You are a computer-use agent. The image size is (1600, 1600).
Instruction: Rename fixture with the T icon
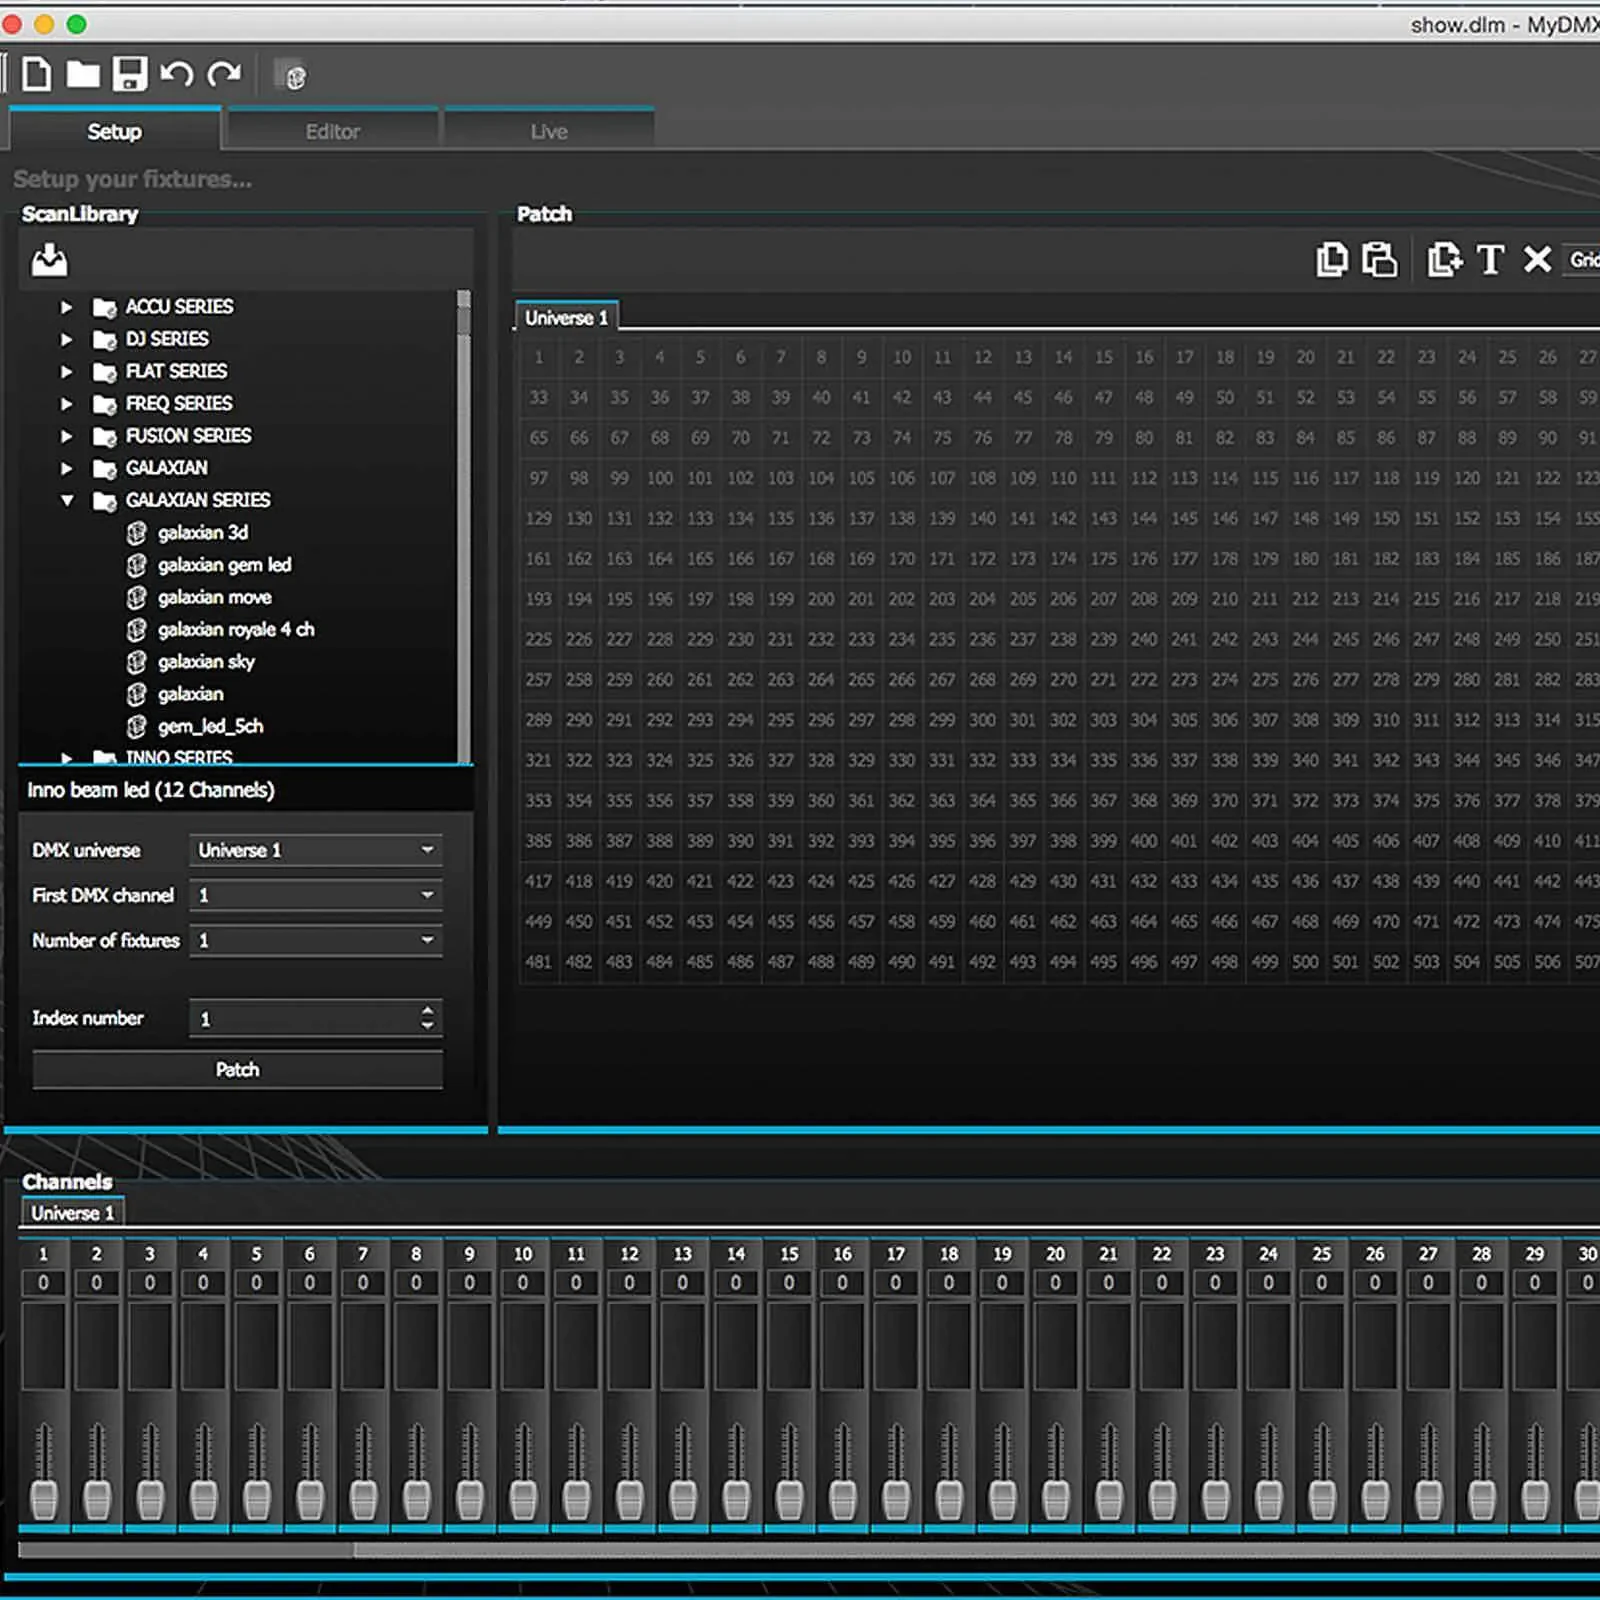tap(1490, 260)
